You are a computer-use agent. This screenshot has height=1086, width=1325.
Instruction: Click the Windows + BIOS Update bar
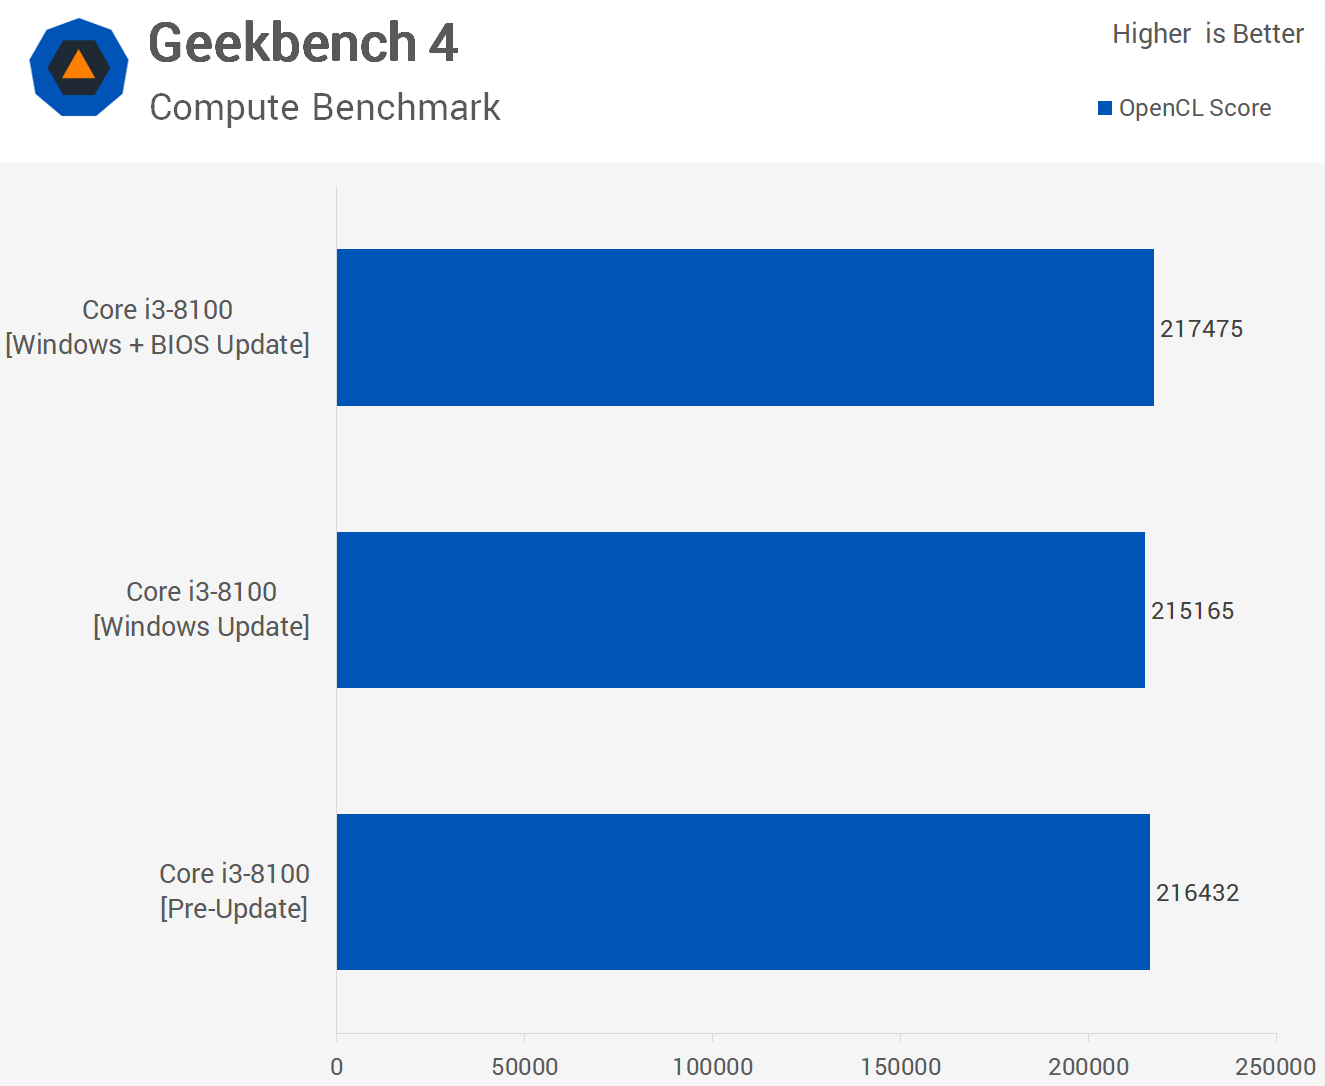pos(745,328)
